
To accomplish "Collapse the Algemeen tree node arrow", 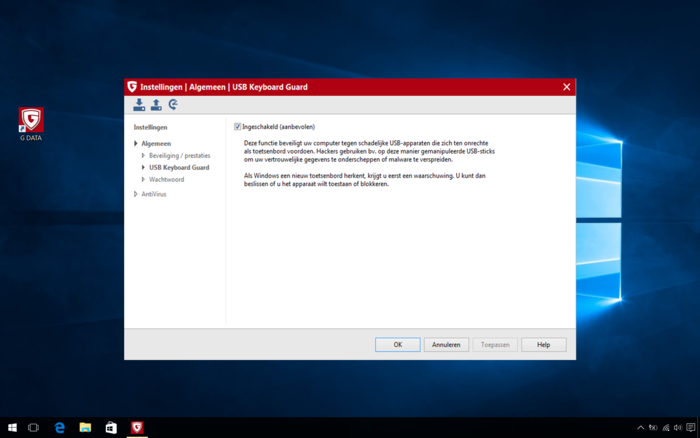I will [136, 144].
